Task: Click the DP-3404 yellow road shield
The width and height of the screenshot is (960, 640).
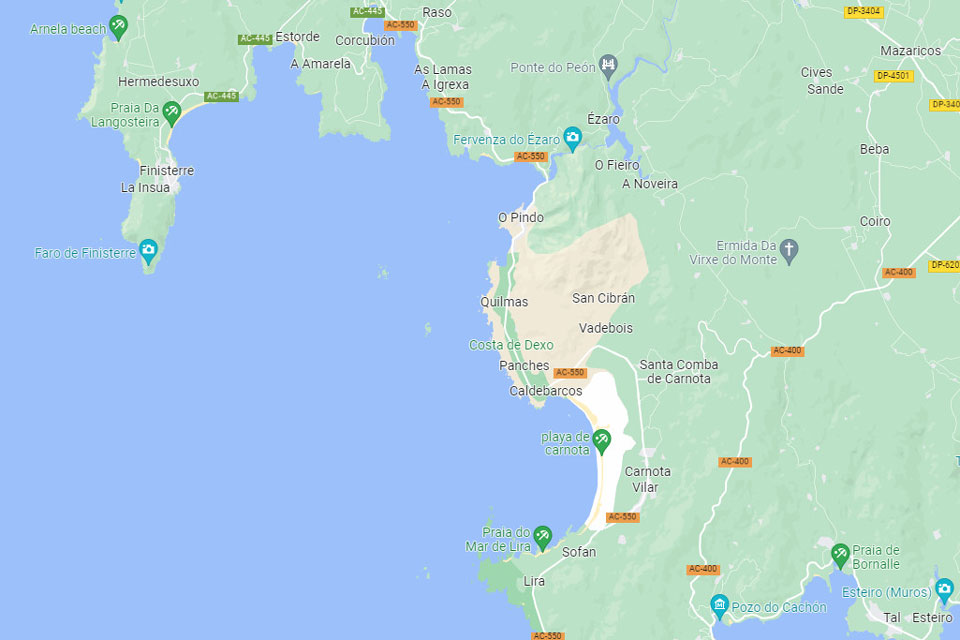Action: tap(863, 11)
